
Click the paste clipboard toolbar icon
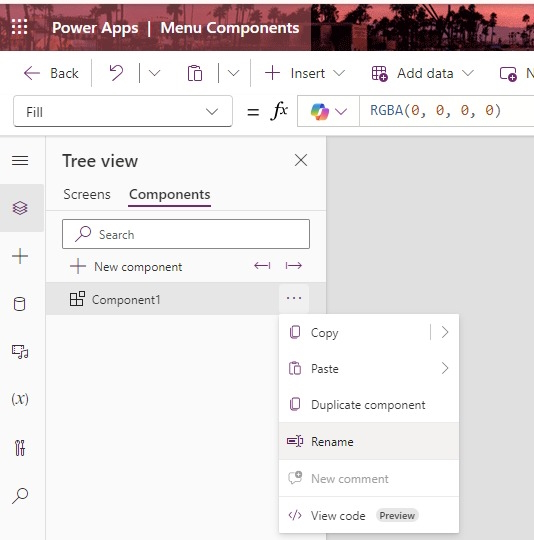coord(195,73)
